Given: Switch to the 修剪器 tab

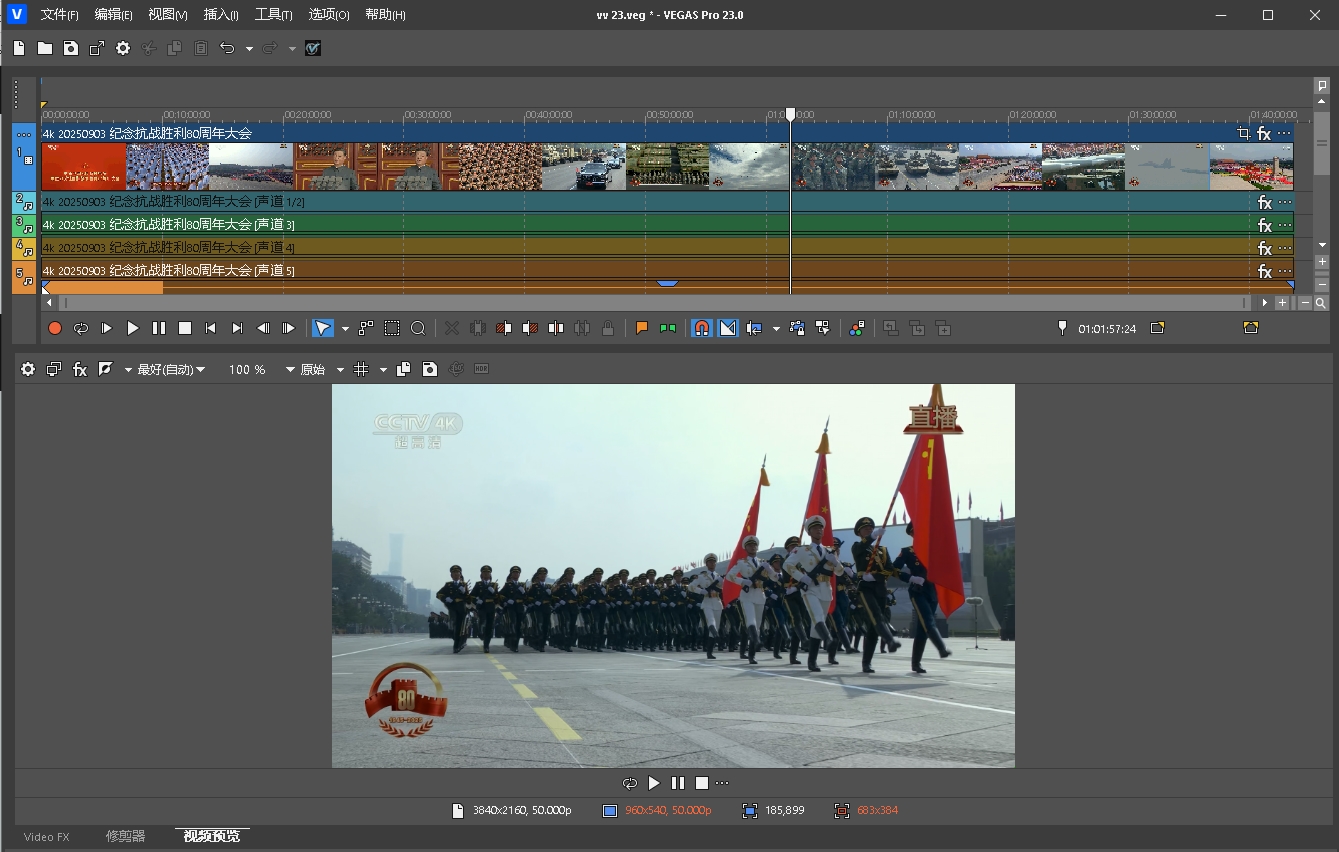Looking at the screenshot, I should [x=125, y=836].
